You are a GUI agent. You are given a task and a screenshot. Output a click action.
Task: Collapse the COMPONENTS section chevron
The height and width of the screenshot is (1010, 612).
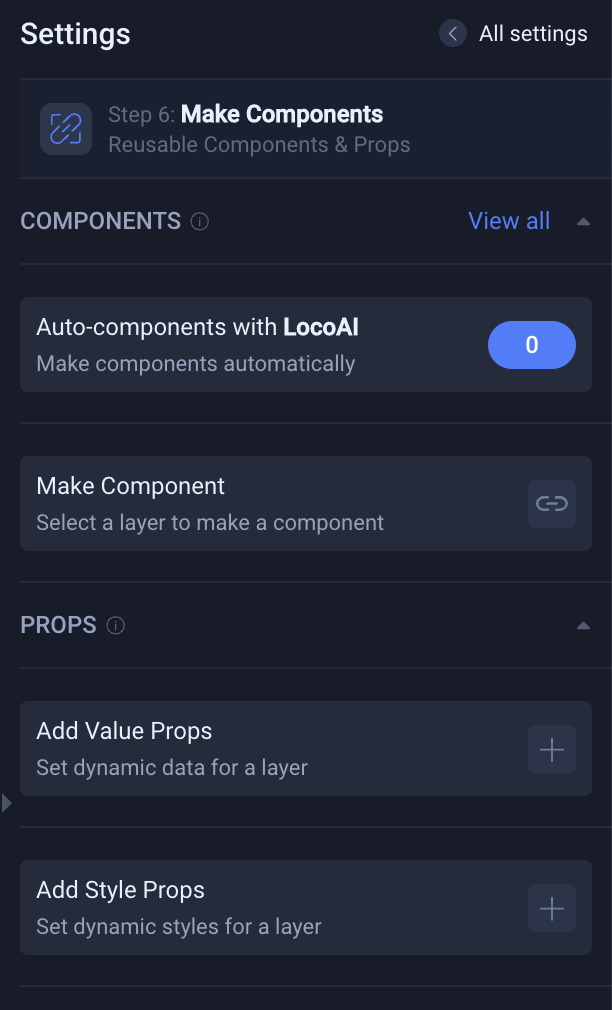tap(583, 221)
